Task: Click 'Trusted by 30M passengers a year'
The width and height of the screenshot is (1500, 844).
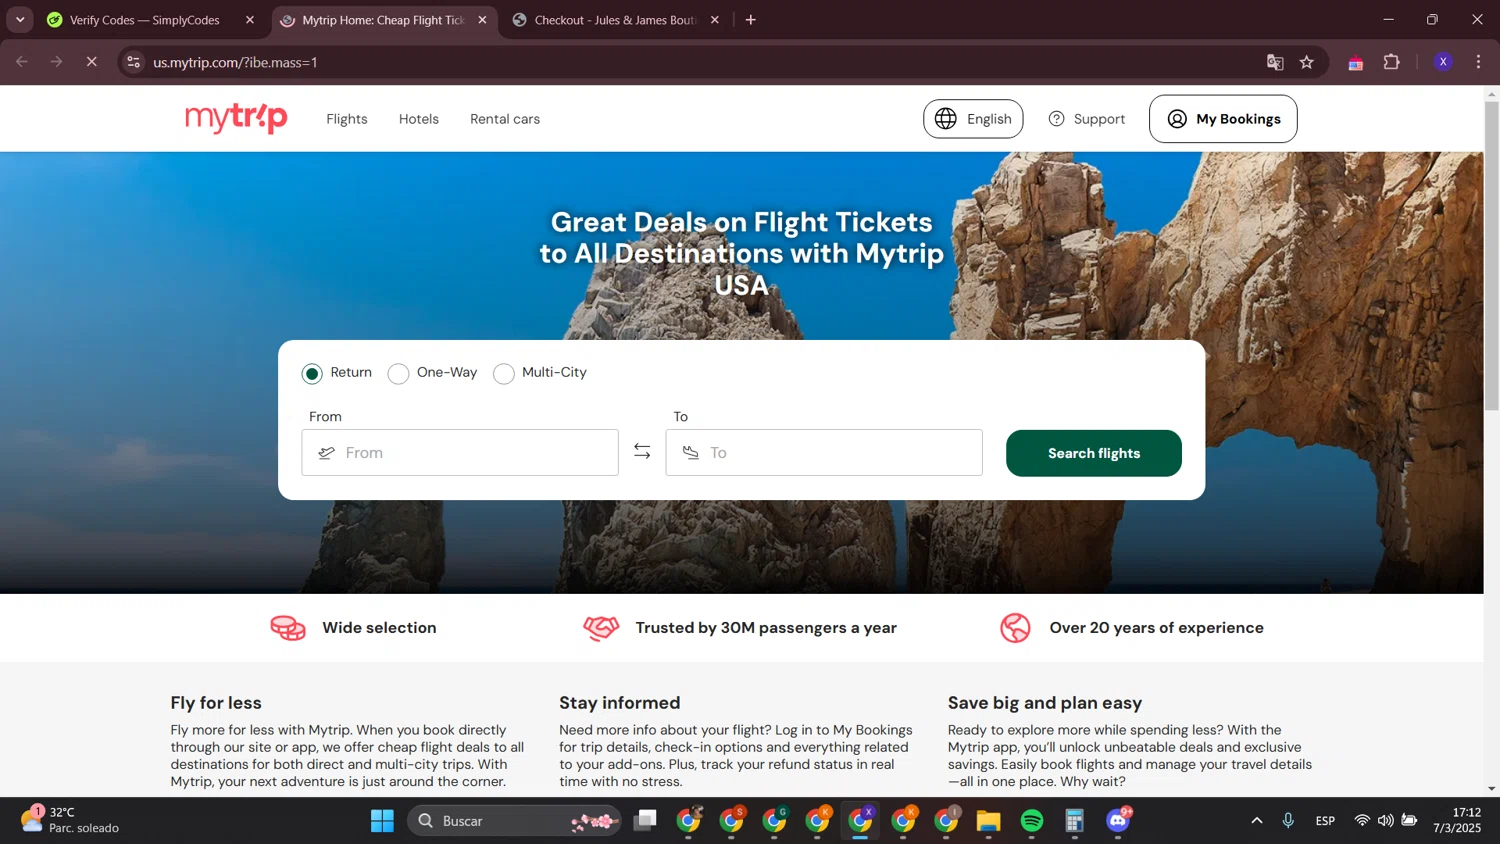Action: coord(766,628)
